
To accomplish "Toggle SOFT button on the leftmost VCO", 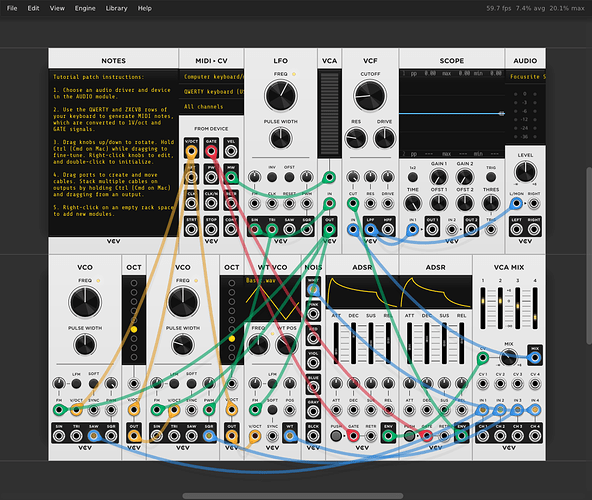I will coord(94,384).
